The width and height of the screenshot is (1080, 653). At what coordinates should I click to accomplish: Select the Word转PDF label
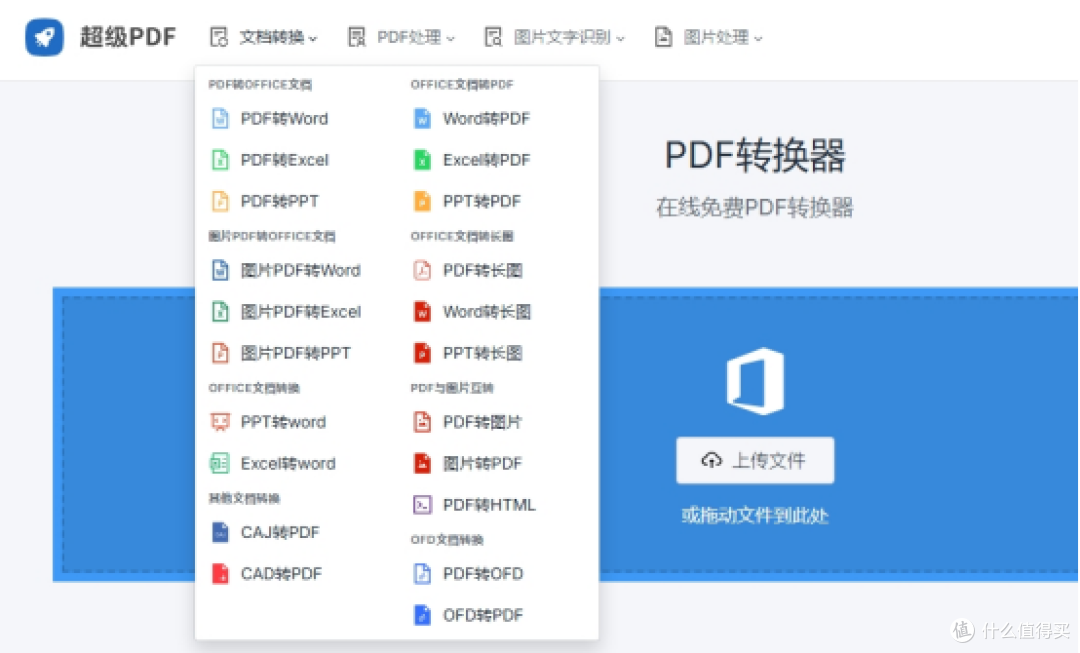[x=486, y=118]
